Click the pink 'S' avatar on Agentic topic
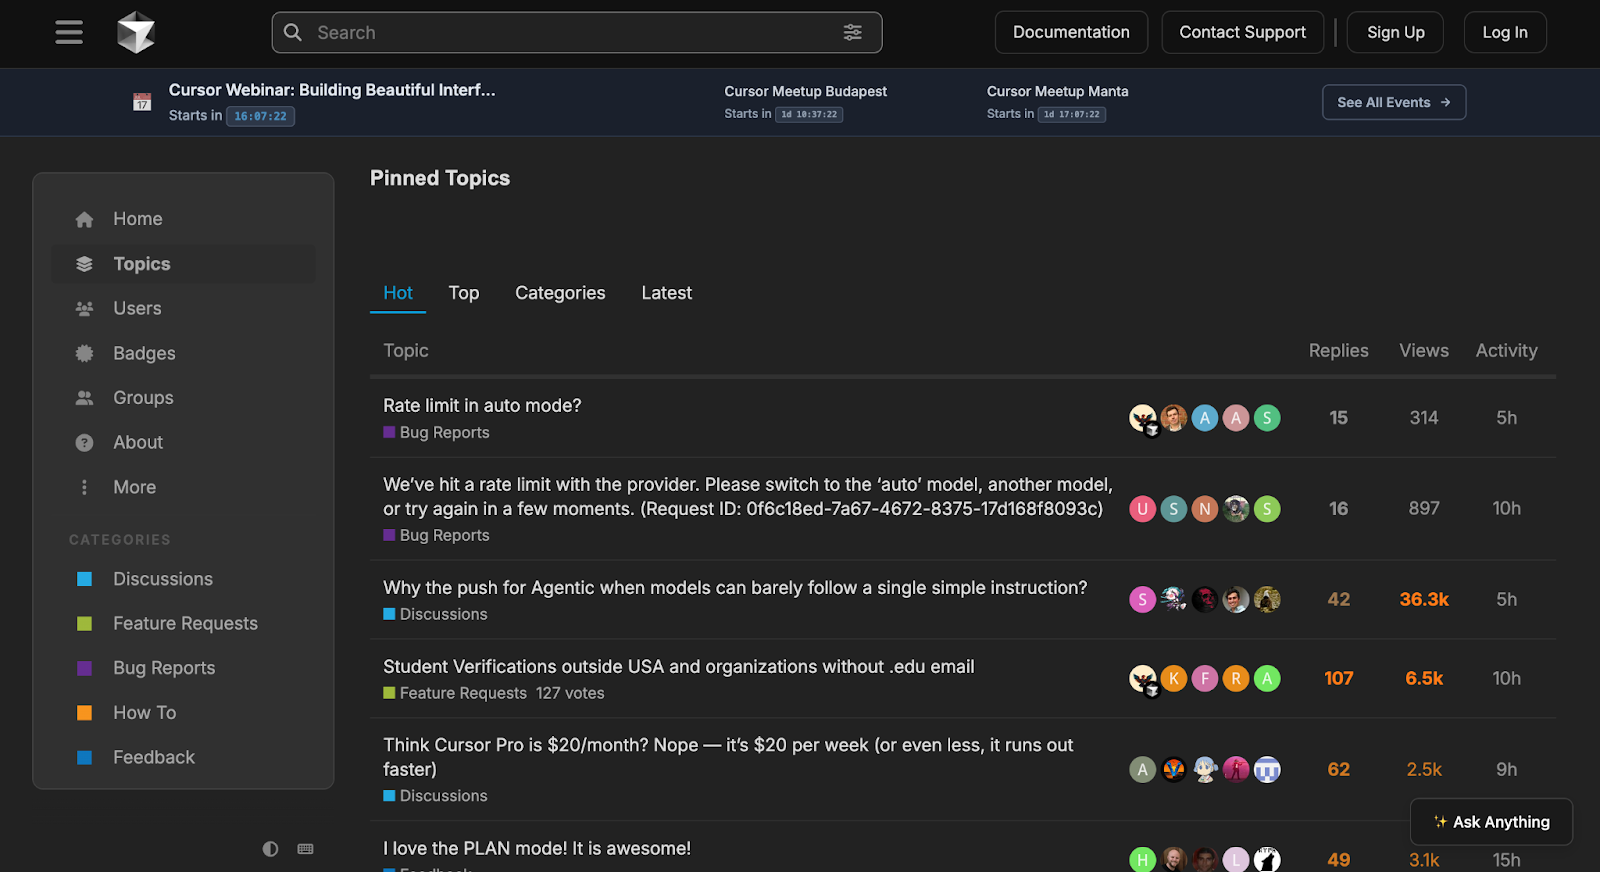This screenshot has width=1600, height=872. coord(1143,600)
